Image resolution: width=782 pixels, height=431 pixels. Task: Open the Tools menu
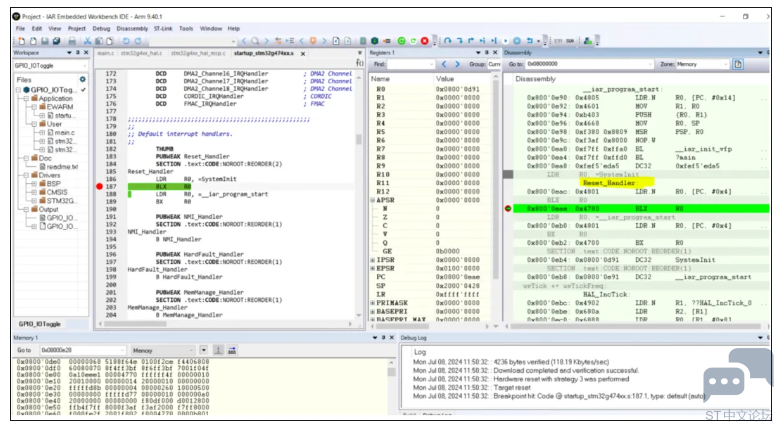(186, 28)
